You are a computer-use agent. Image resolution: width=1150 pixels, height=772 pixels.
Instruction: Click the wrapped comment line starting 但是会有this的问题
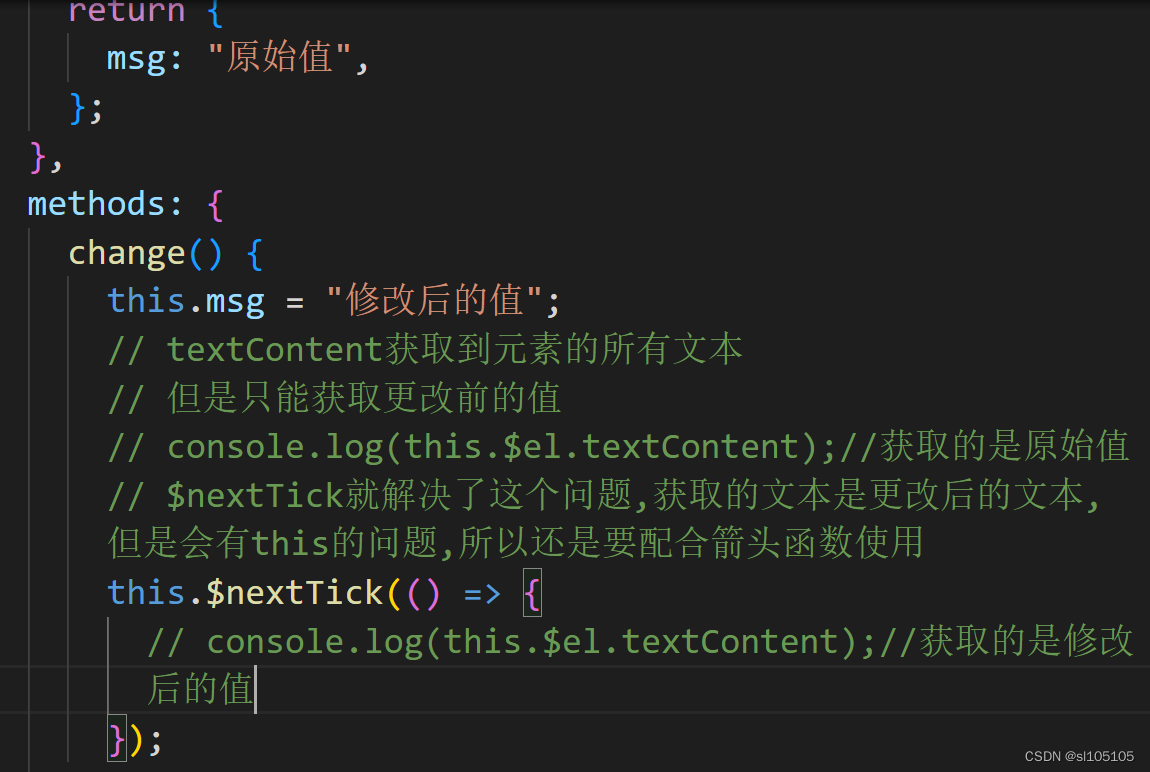pyautogui.click(x=515, y=543)
